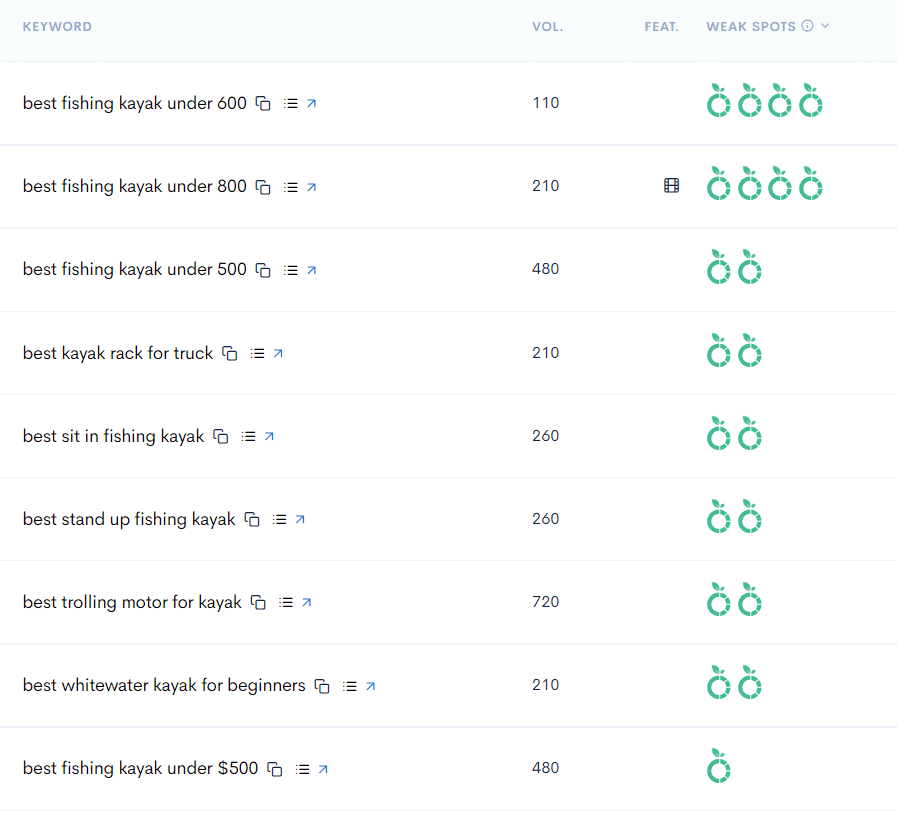Click fourth weak spot fruit for "under 800" row
Viewport: 897px width, 816px height.
(810, 184)
